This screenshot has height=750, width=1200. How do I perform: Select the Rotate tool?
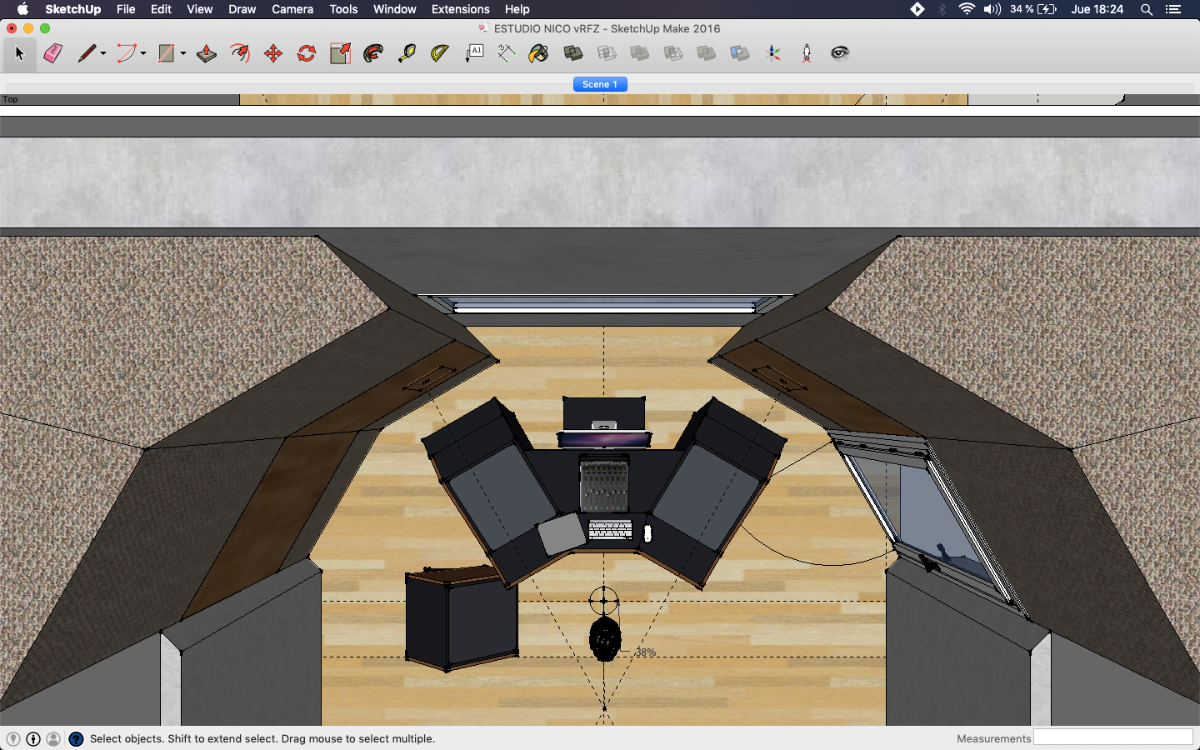[306, 53]
